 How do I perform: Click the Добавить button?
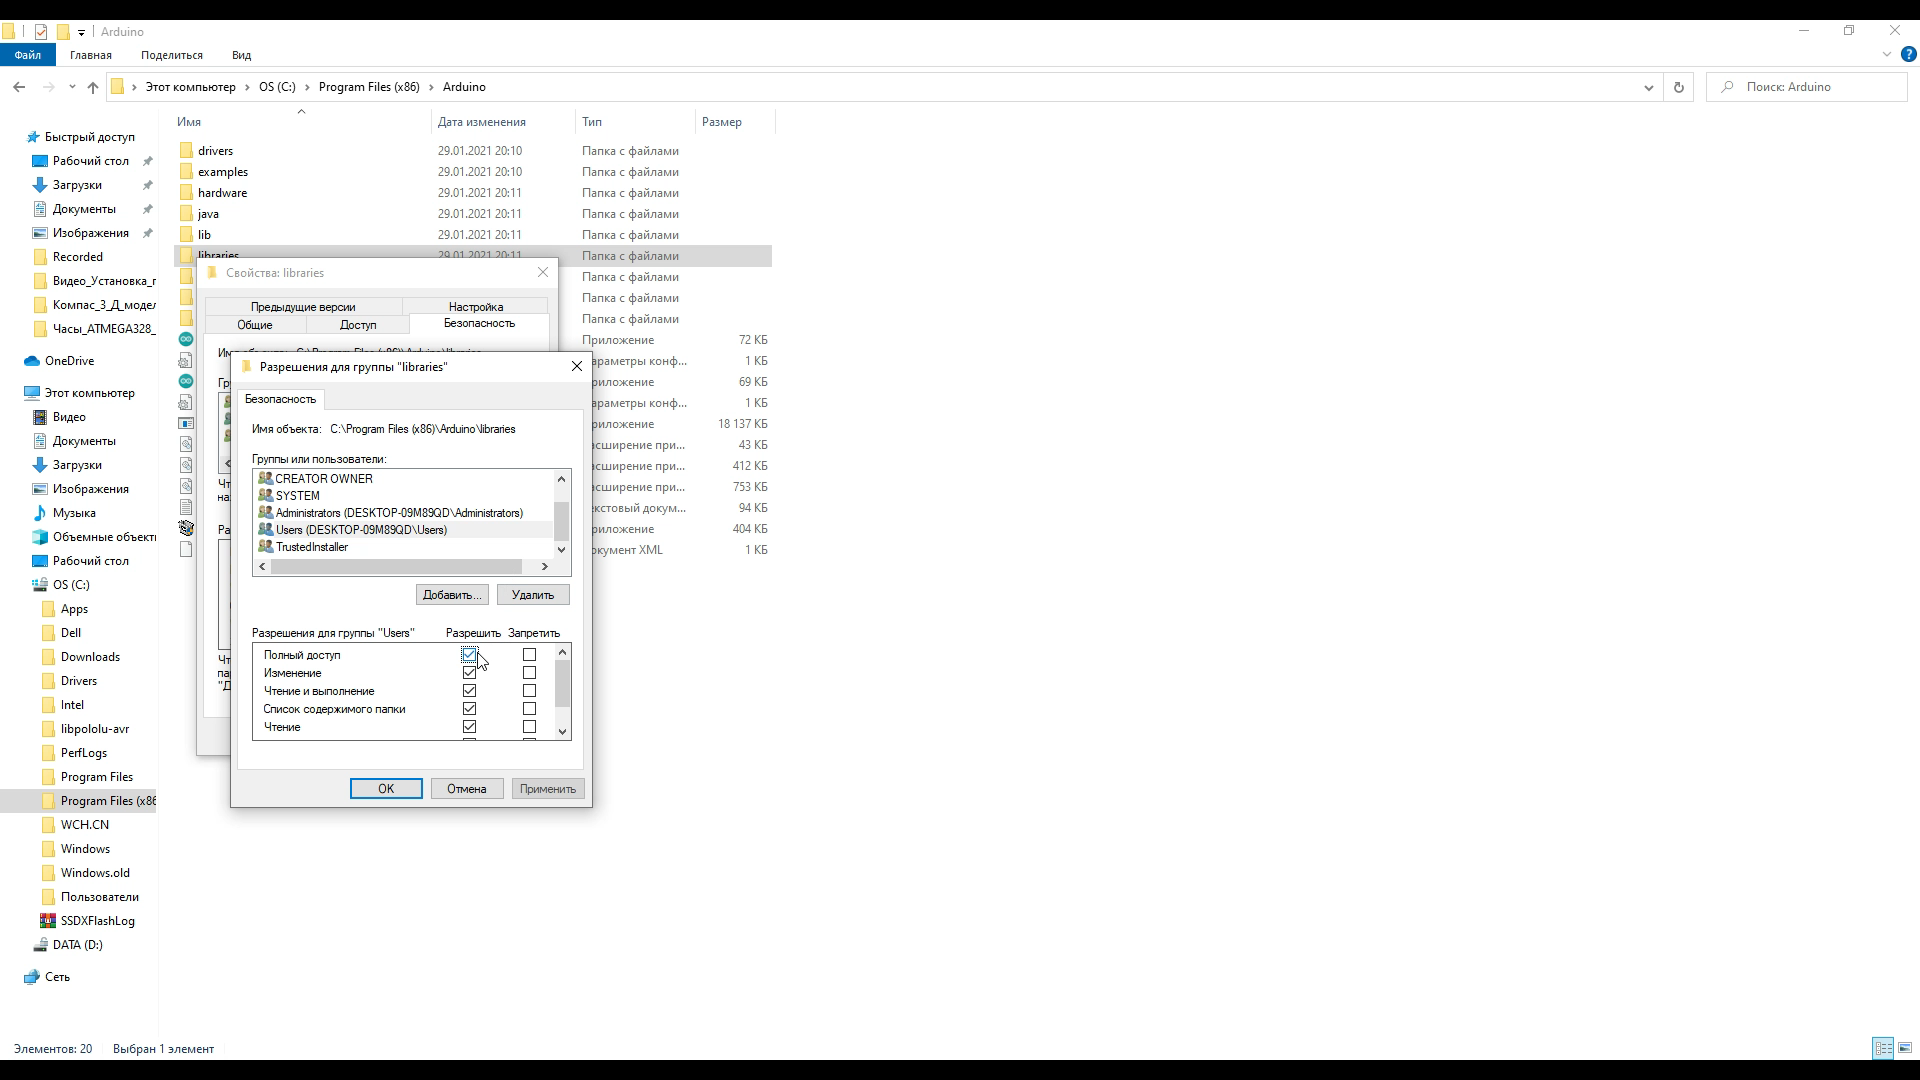point(452,595)
